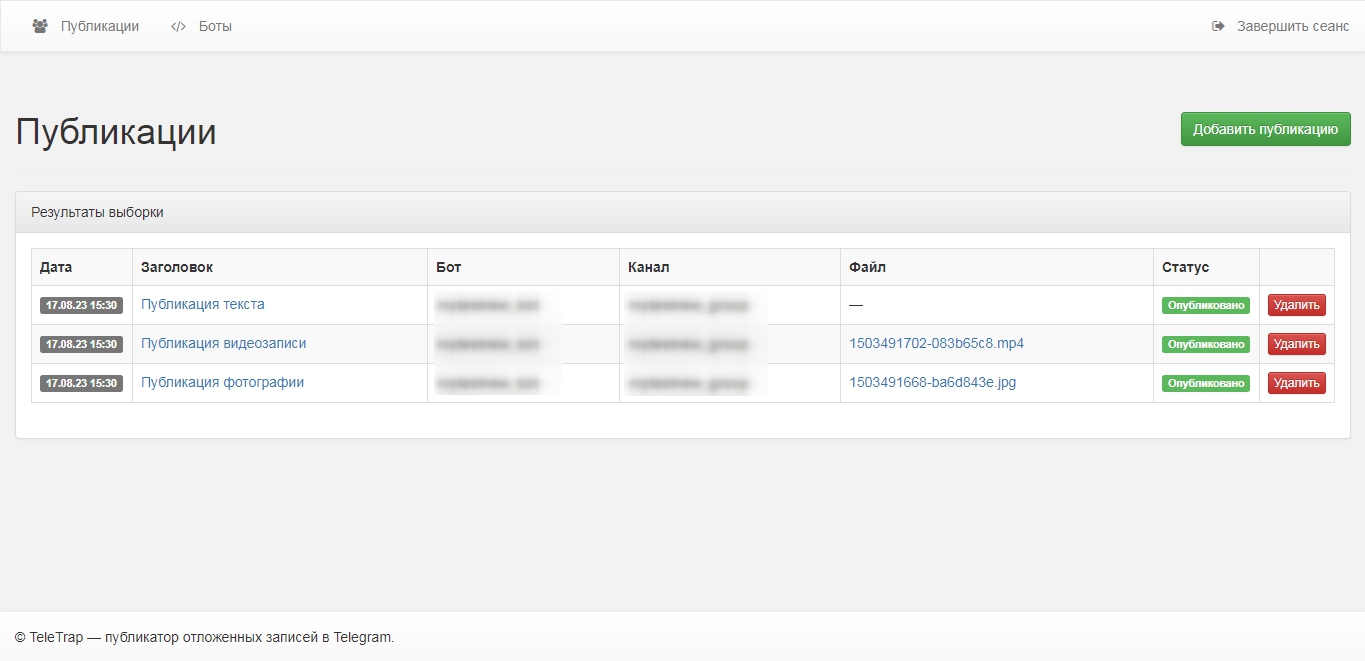Delete the Публикация фотографии row
This screenshot has height=661, width=1365.
pos(1297,383)
